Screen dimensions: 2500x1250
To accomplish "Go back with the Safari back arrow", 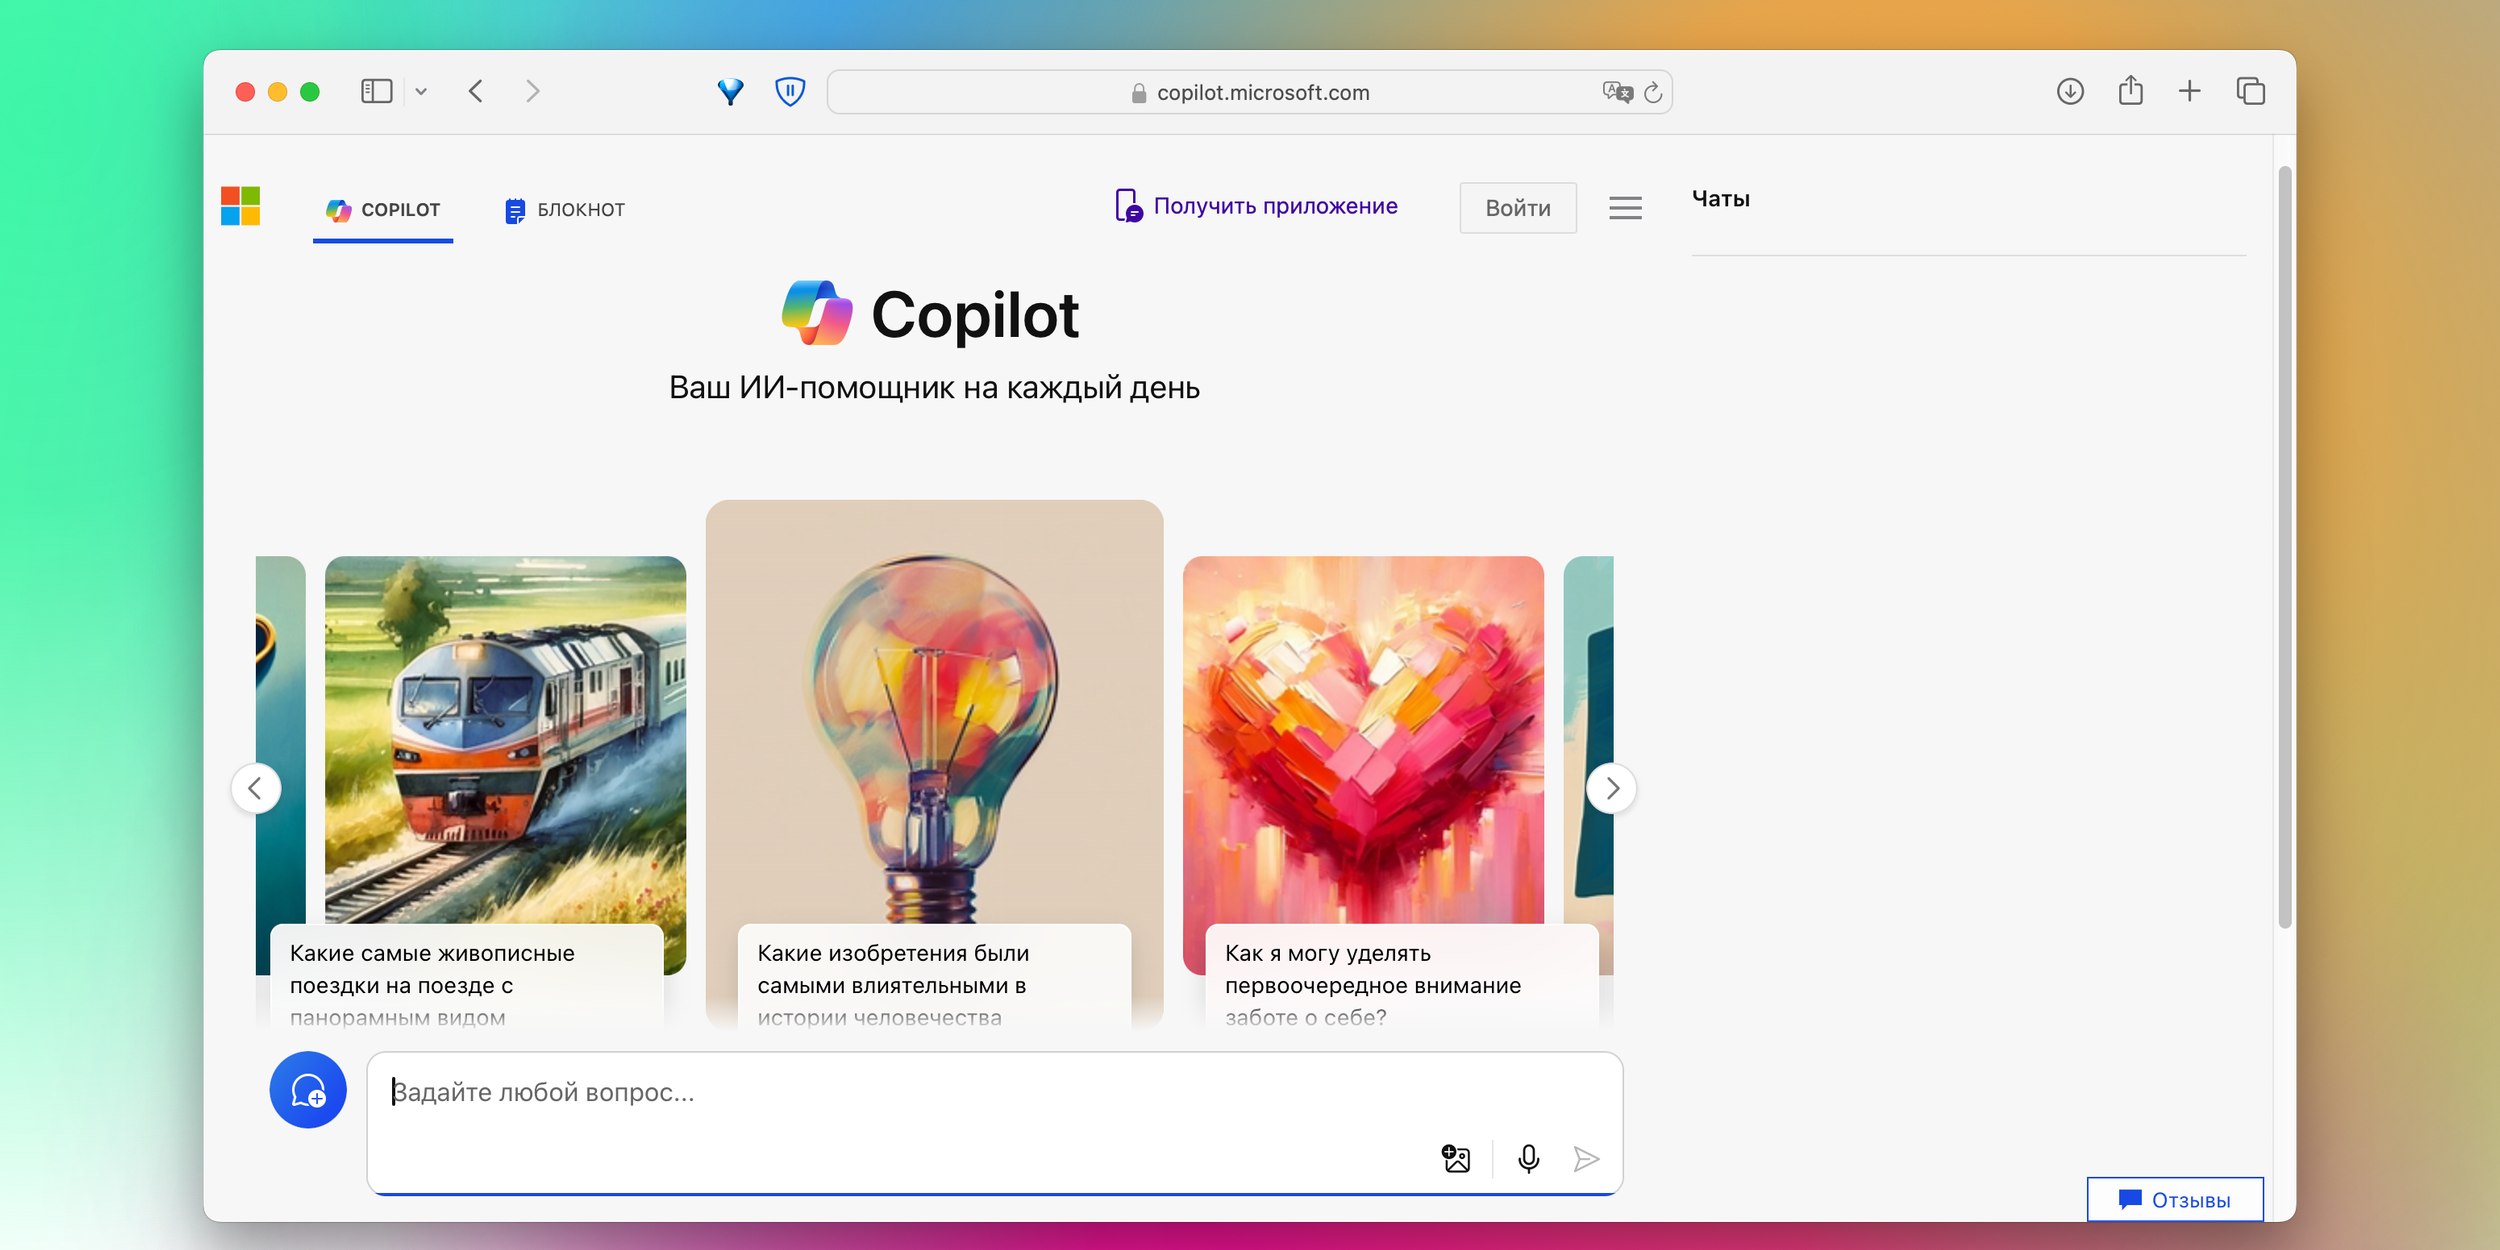I will click(x=476, y=92).
